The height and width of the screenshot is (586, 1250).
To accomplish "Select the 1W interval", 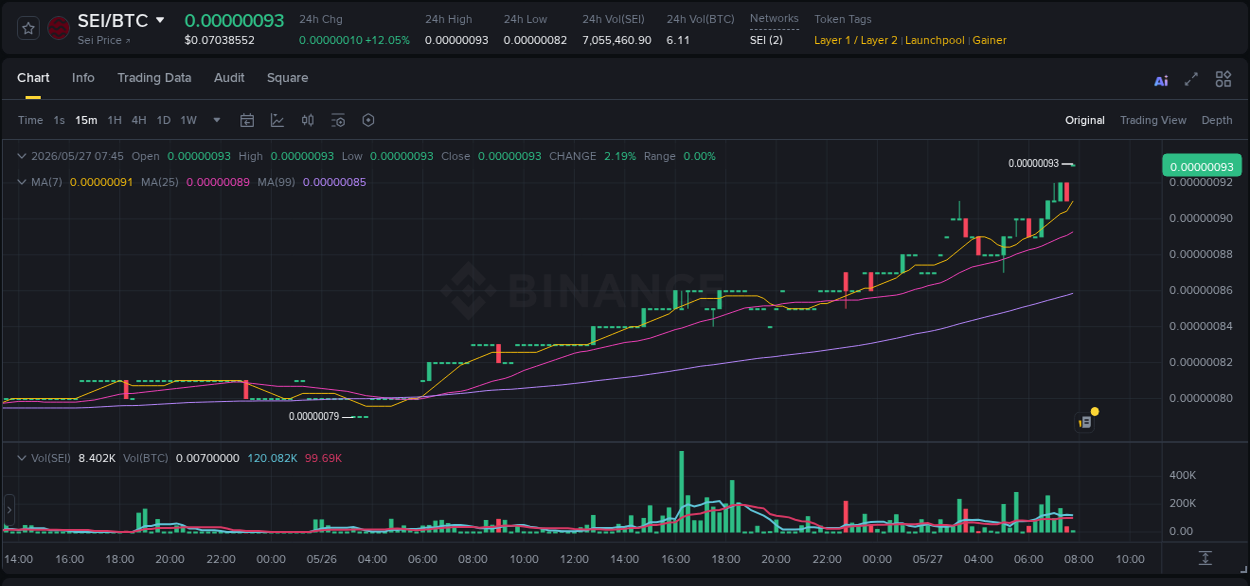I will pyautogui.click(x=188, y=120).
